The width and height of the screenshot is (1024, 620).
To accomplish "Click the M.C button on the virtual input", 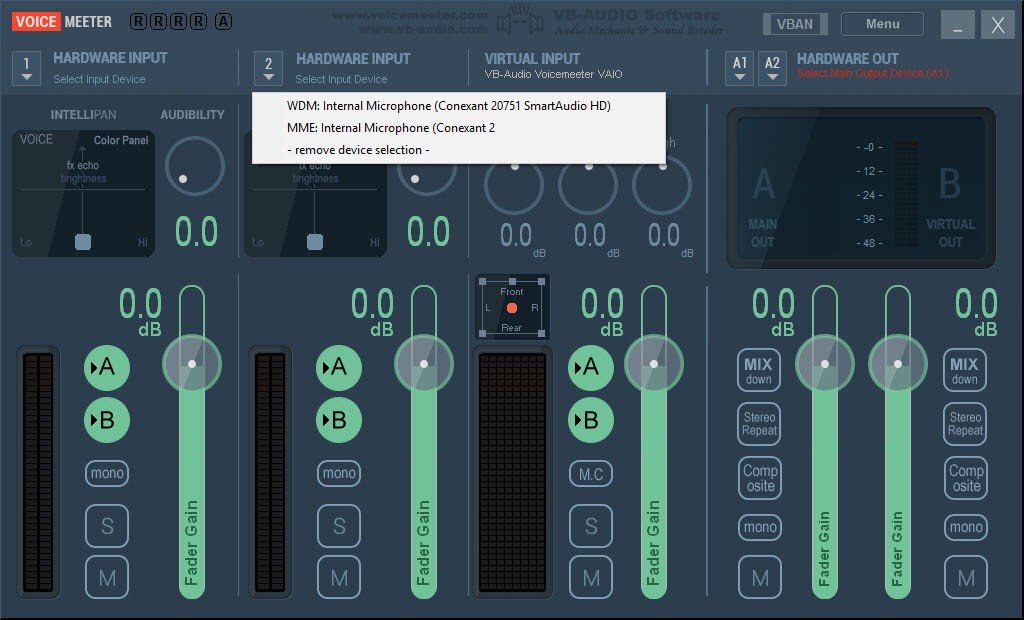I will (x=591, y=474).
